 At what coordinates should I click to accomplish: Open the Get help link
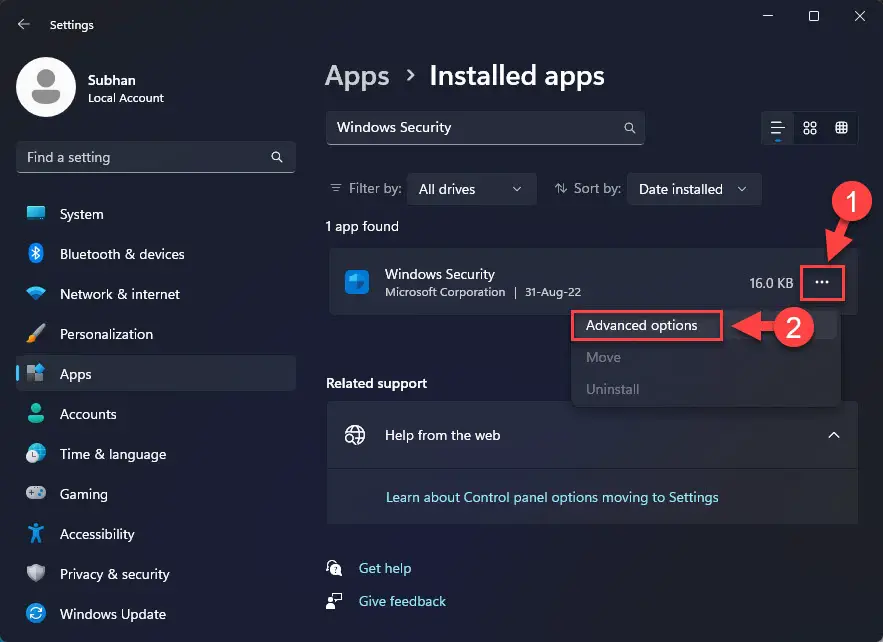[385, 568]
